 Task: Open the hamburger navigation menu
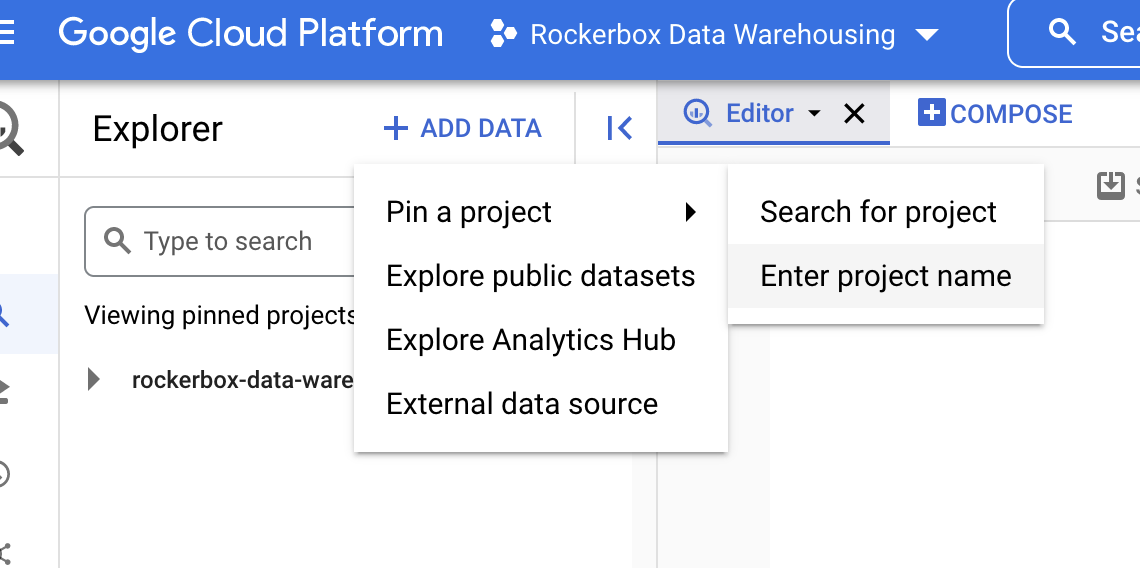[7, 33]
